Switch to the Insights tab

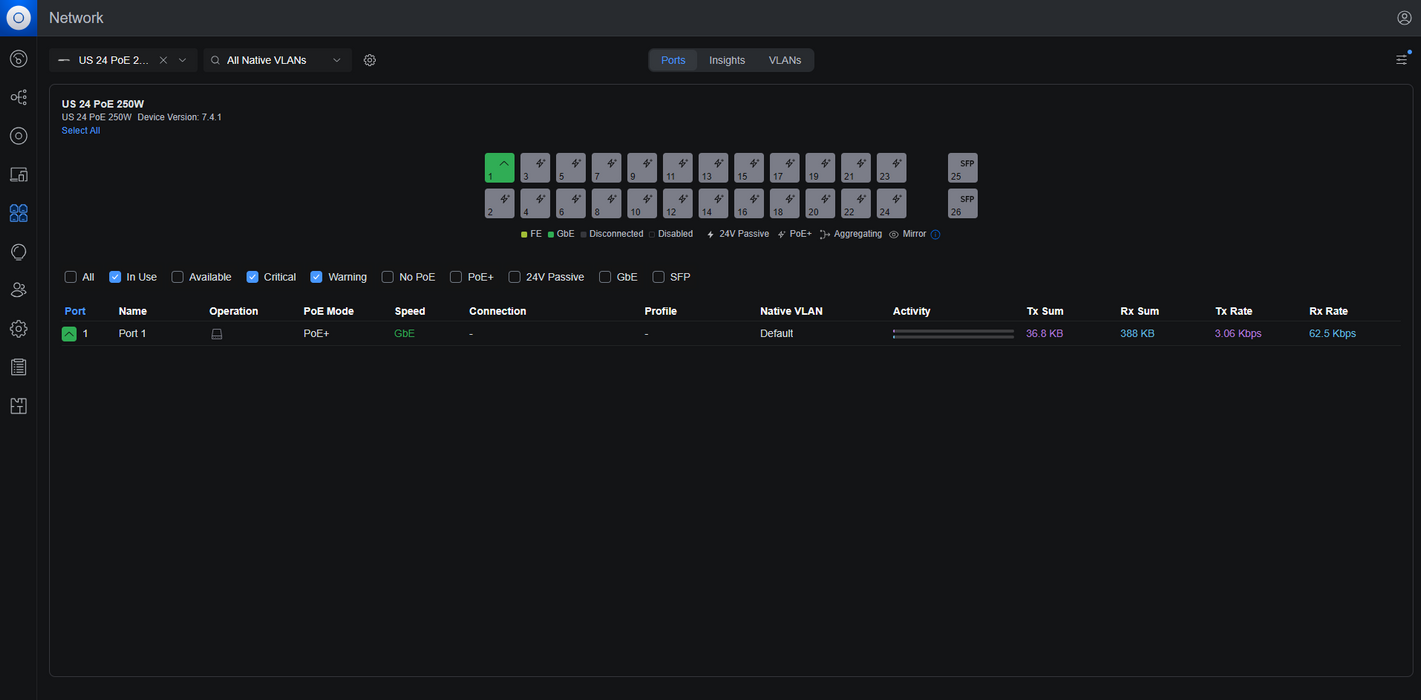click(x=727, y=60)
